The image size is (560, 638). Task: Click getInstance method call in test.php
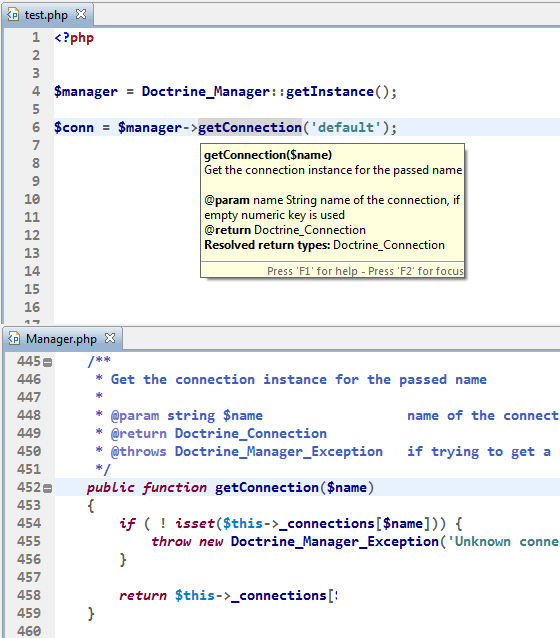pyautogui.click(x=330, y=92)
